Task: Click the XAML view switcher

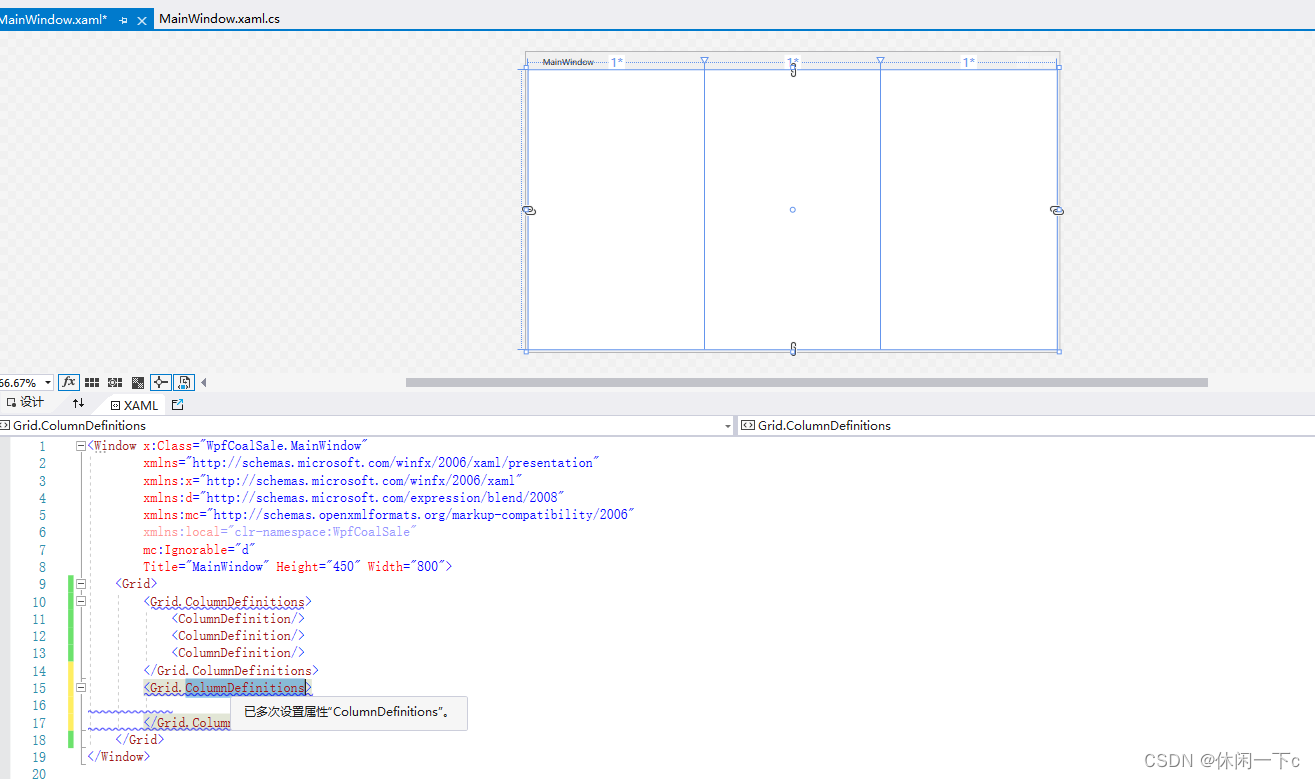Action: [x=134, y=405]
